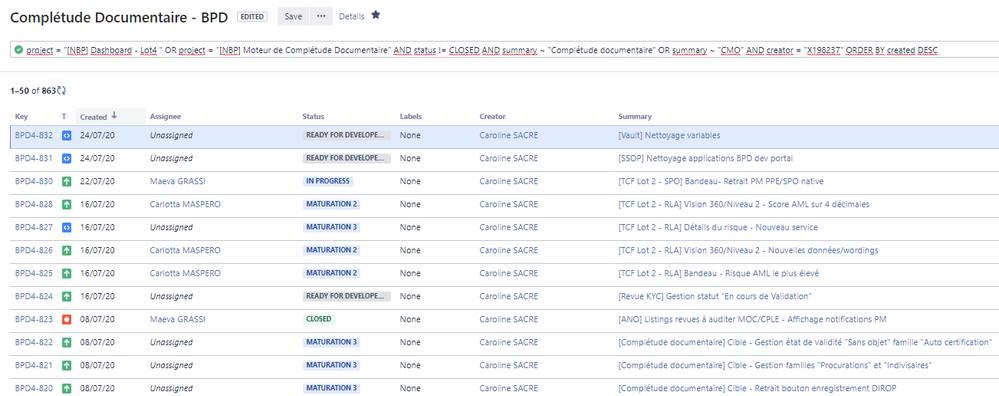Open issue key BPD4-820
This screenshot has height=396, width=999.
[x=34, y=388]
